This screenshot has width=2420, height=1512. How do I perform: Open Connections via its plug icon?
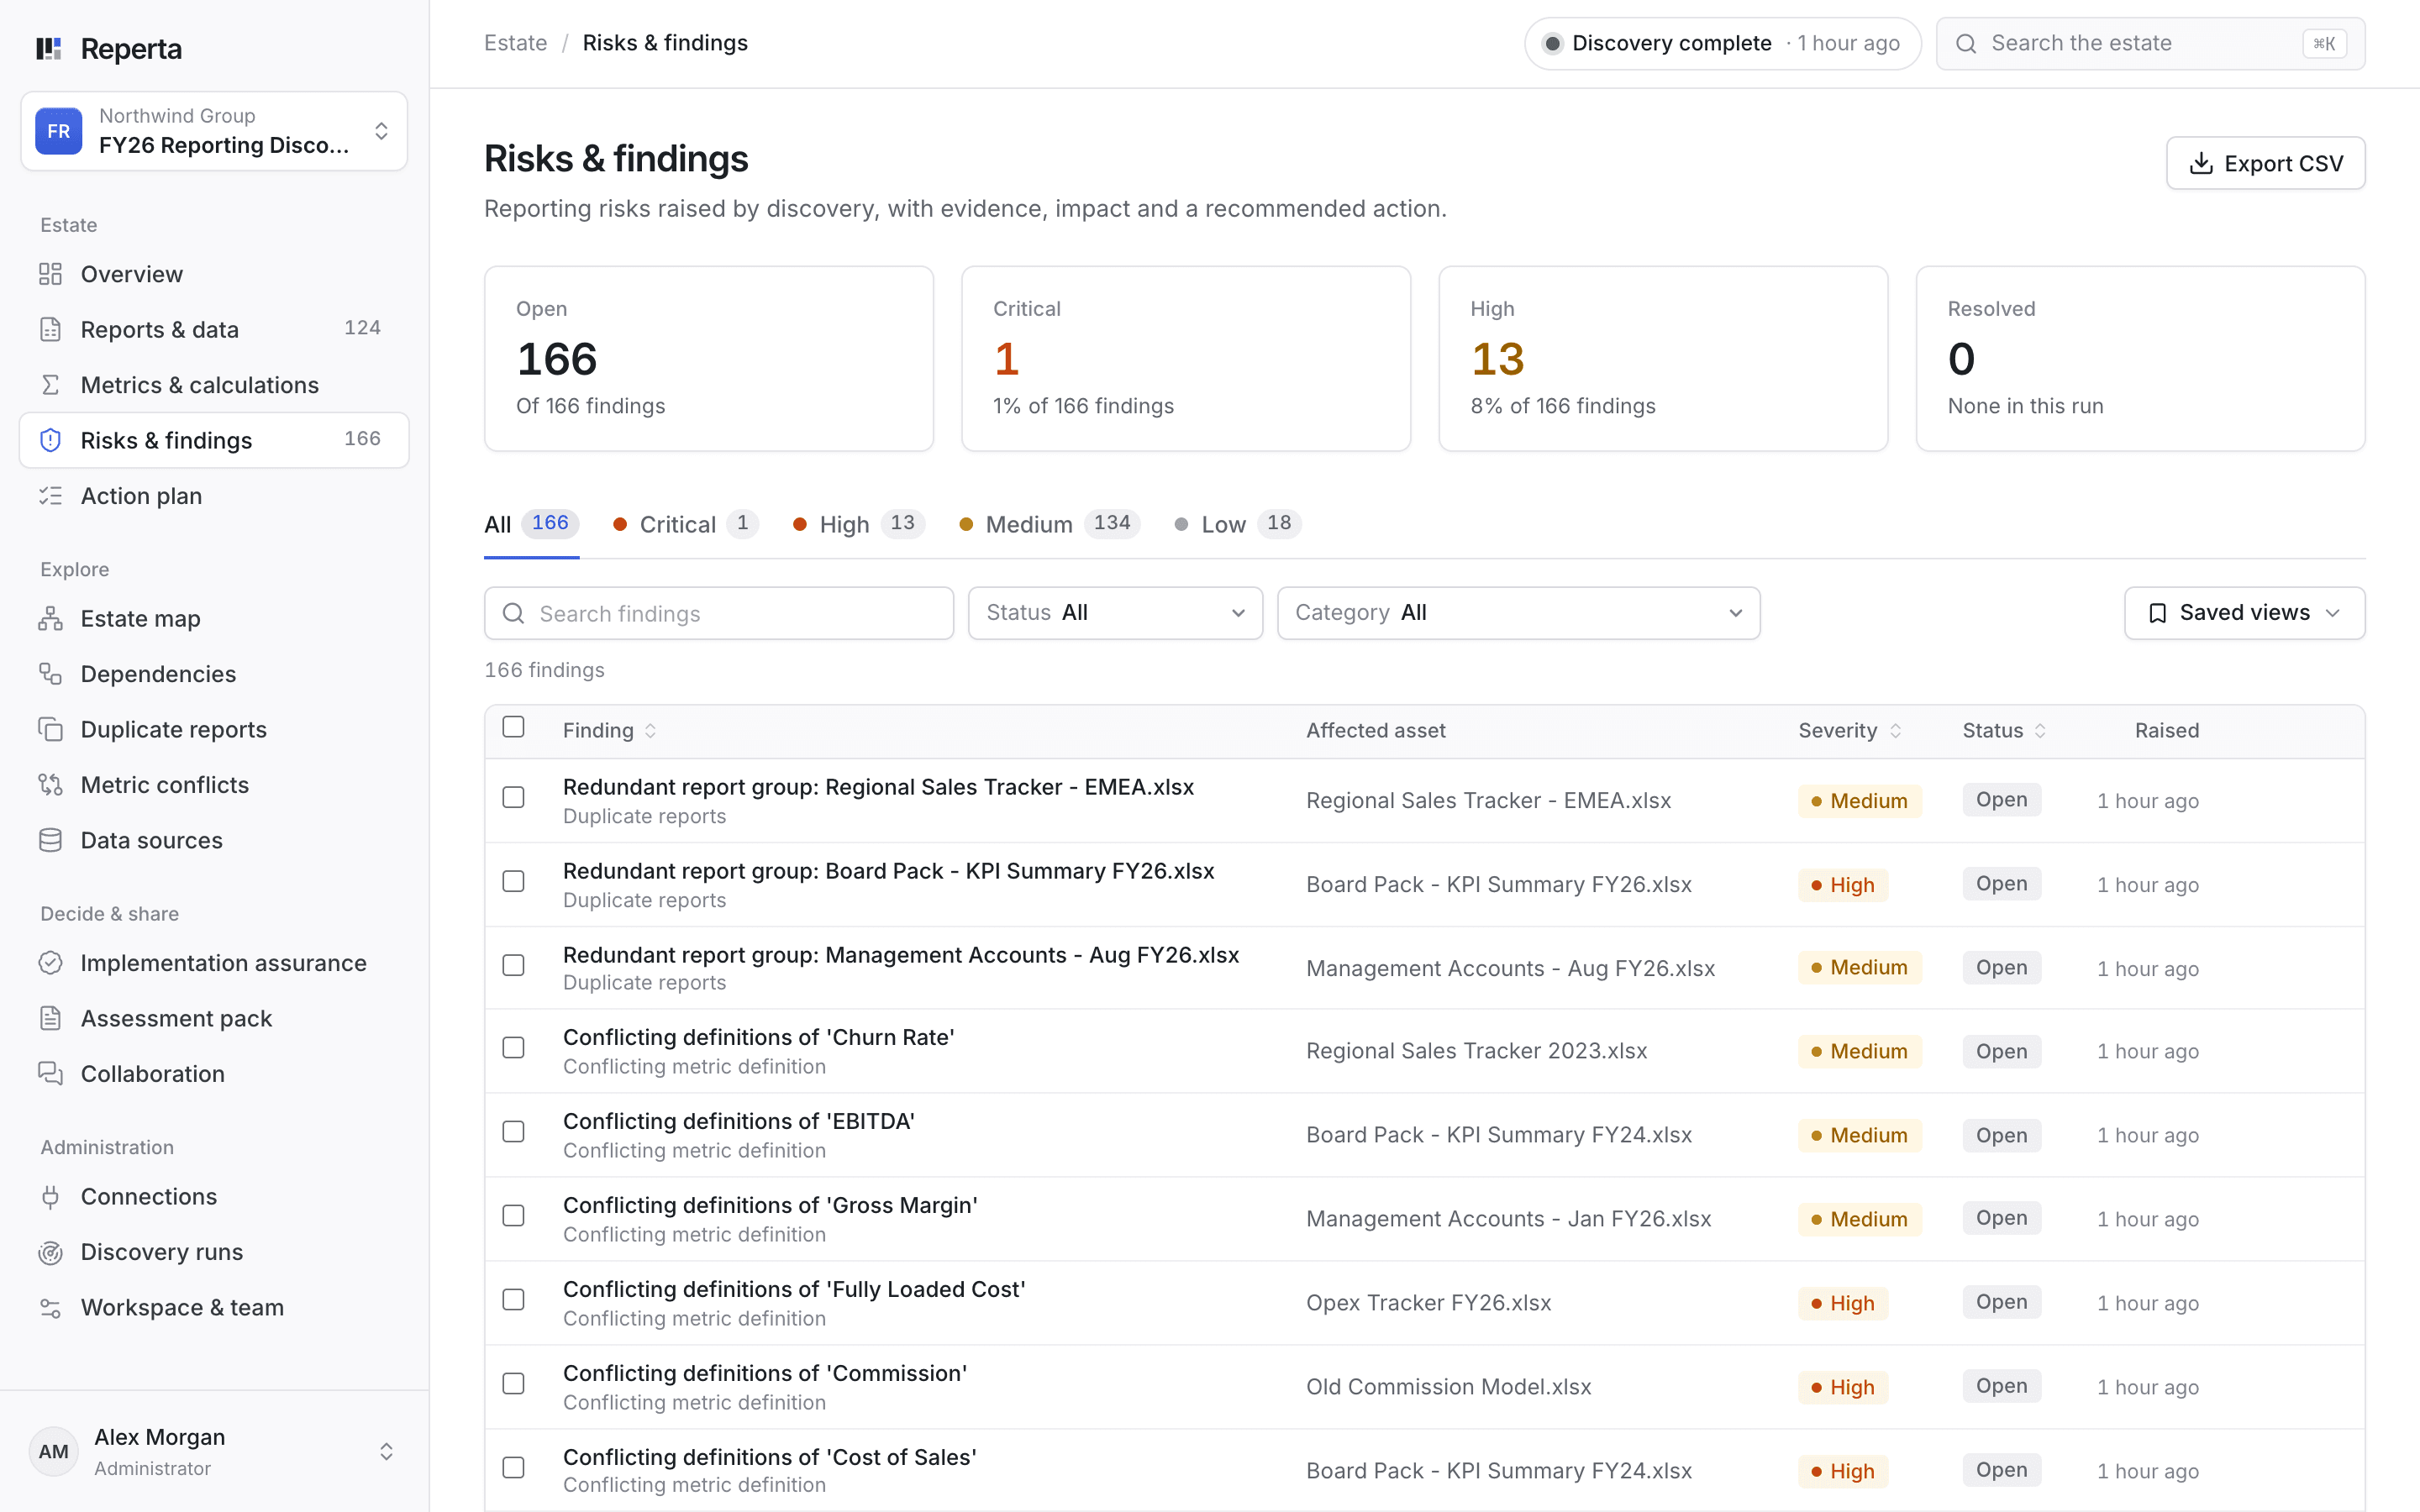(x=50, y=1197)
